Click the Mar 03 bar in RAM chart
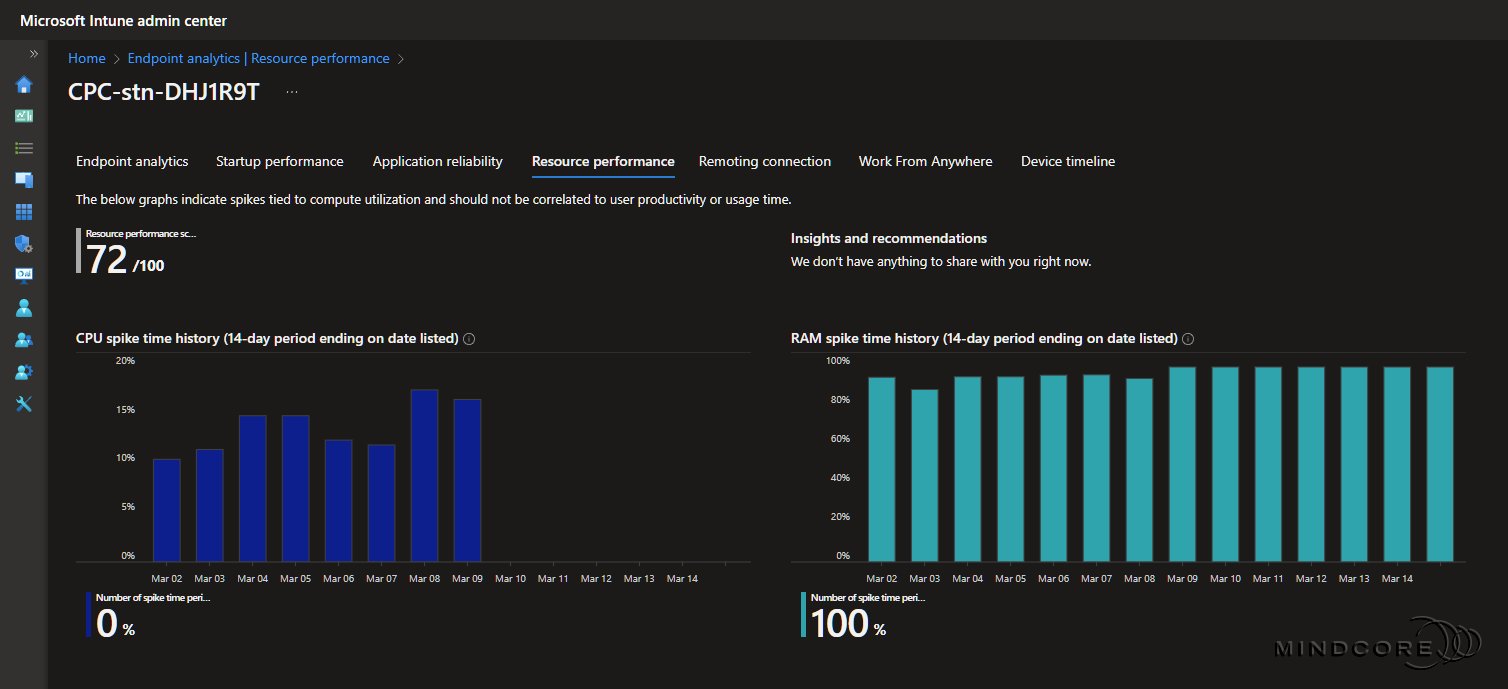Image resolution: width=1508 pixels, height=689 pixels. (x=925, y=475)
